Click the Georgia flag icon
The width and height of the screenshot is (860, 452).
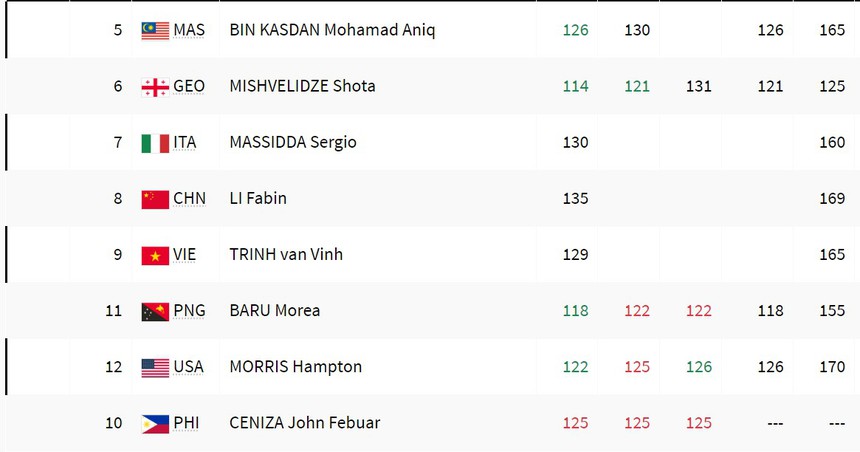point(155,87)
